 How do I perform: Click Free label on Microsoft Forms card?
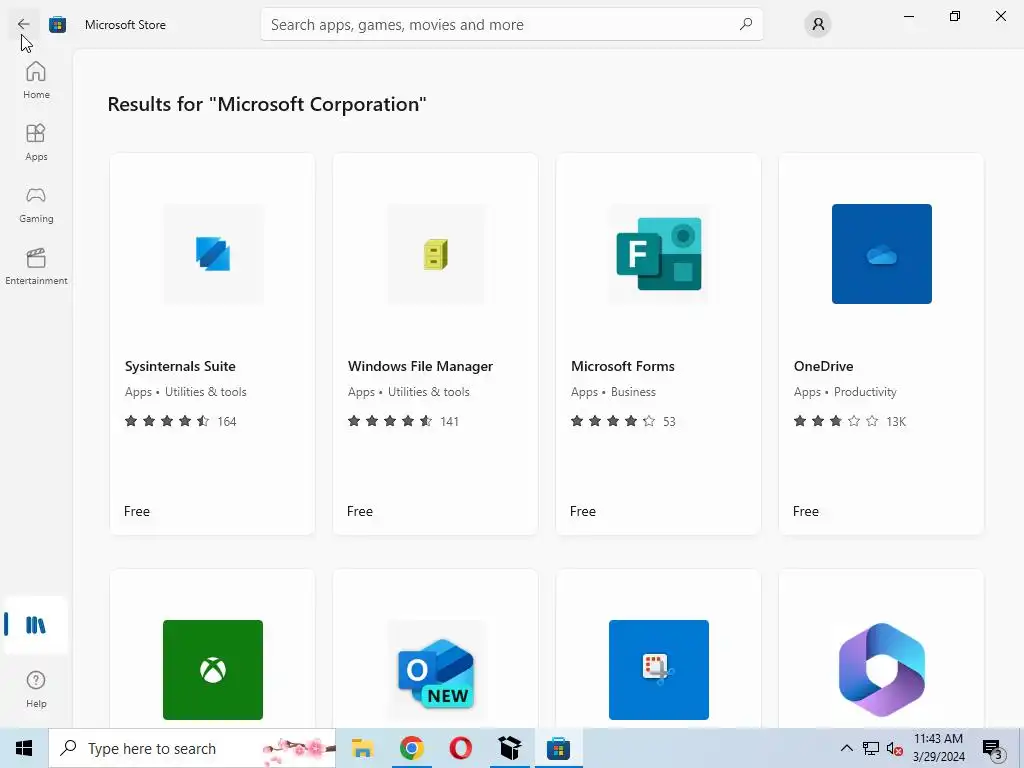(583, 511)
